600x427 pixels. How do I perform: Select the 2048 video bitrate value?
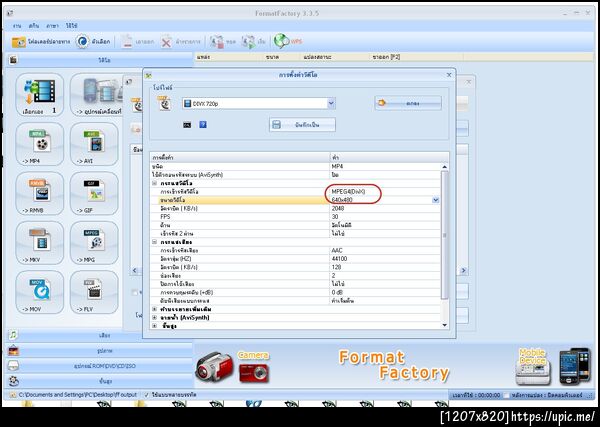(338, 209)
